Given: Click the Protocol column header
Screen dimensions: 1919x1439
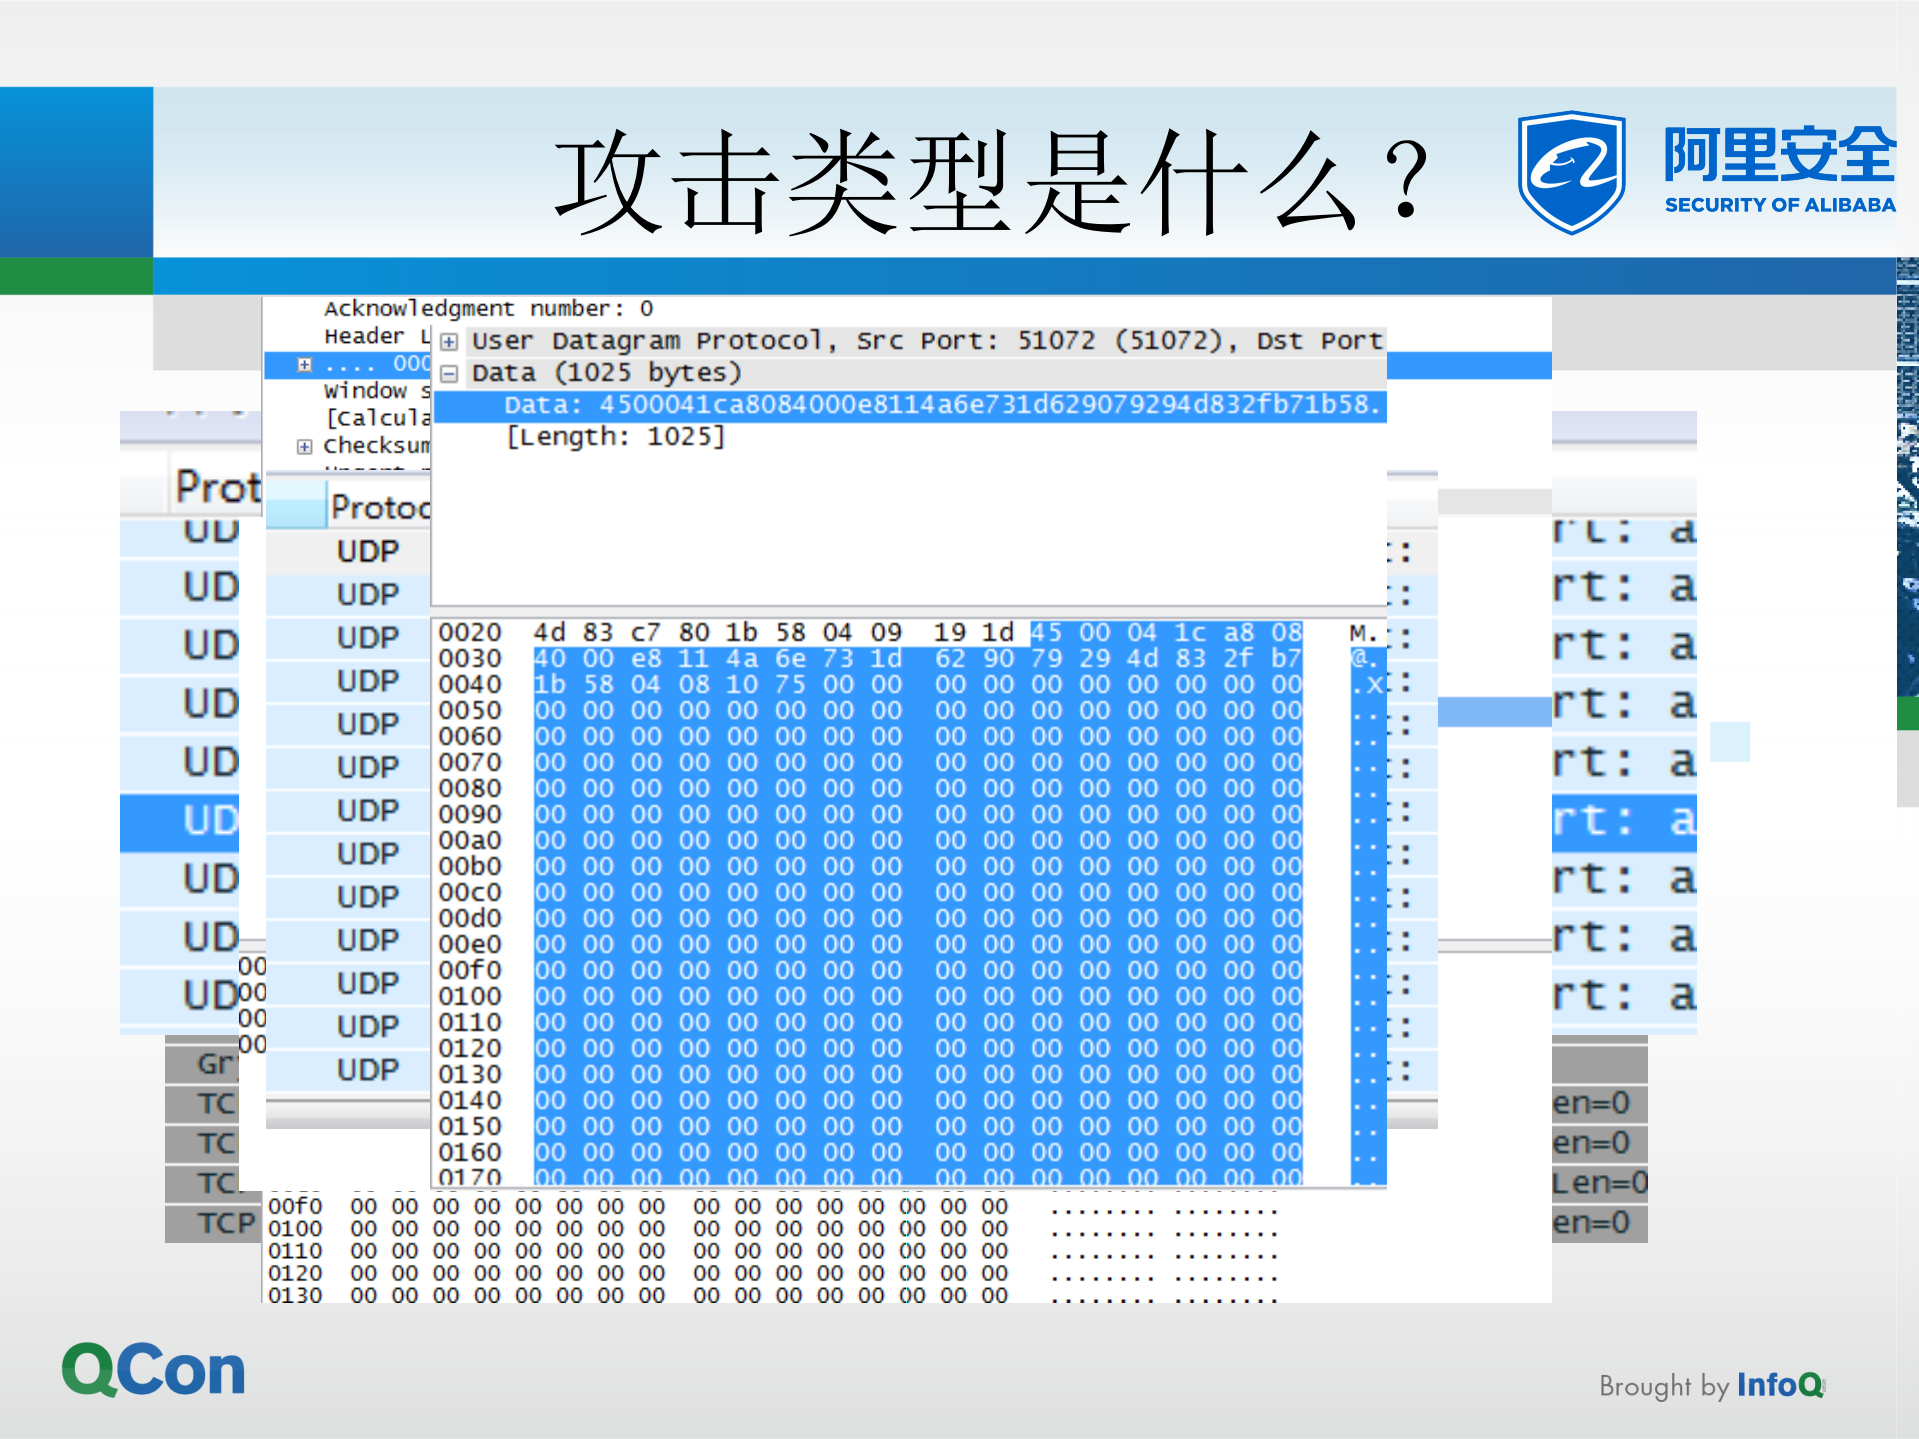Looking at the screenshot, I should point(377,506).
